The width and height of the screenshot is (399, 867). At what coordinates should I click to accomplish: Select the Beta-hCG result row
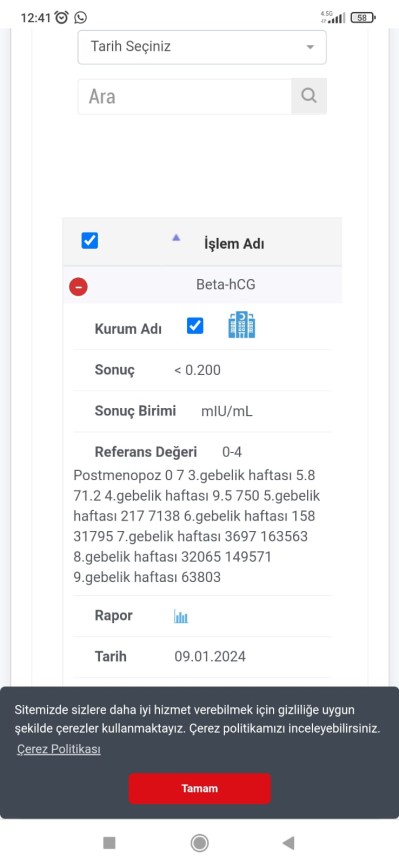coord(202,285)
